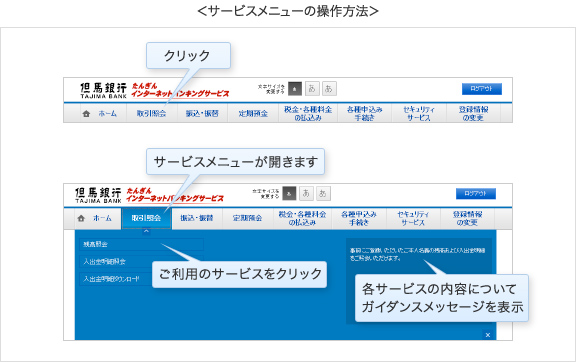Open セキュリティサービス in the upper navigation bar
The width and height of the screenshot is (576, 362).
[x=419, y=113]
